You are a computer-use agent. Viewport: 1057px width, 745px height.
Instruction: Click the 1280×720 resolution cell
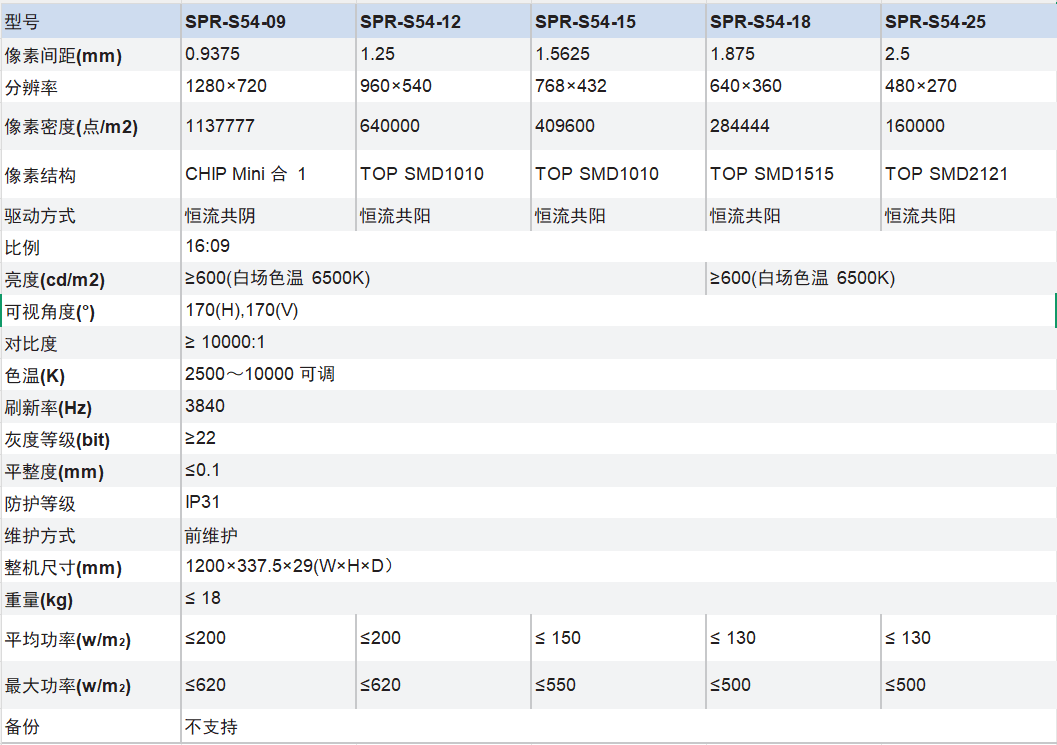268,86
